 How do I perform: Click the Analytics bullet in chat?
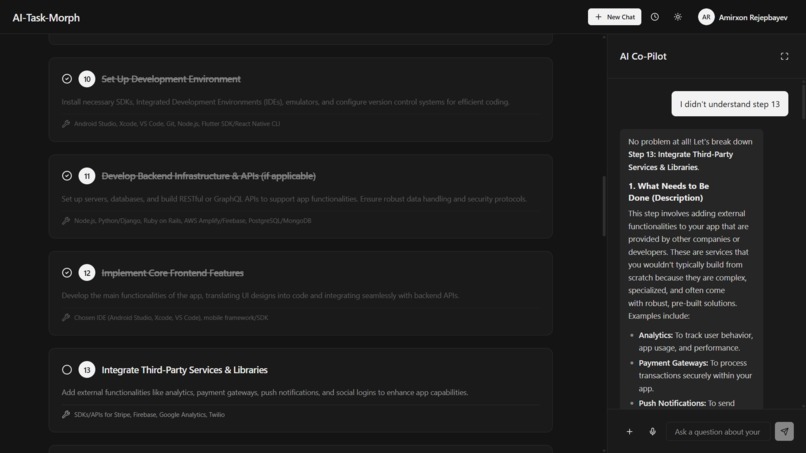[x=695, y=341]
